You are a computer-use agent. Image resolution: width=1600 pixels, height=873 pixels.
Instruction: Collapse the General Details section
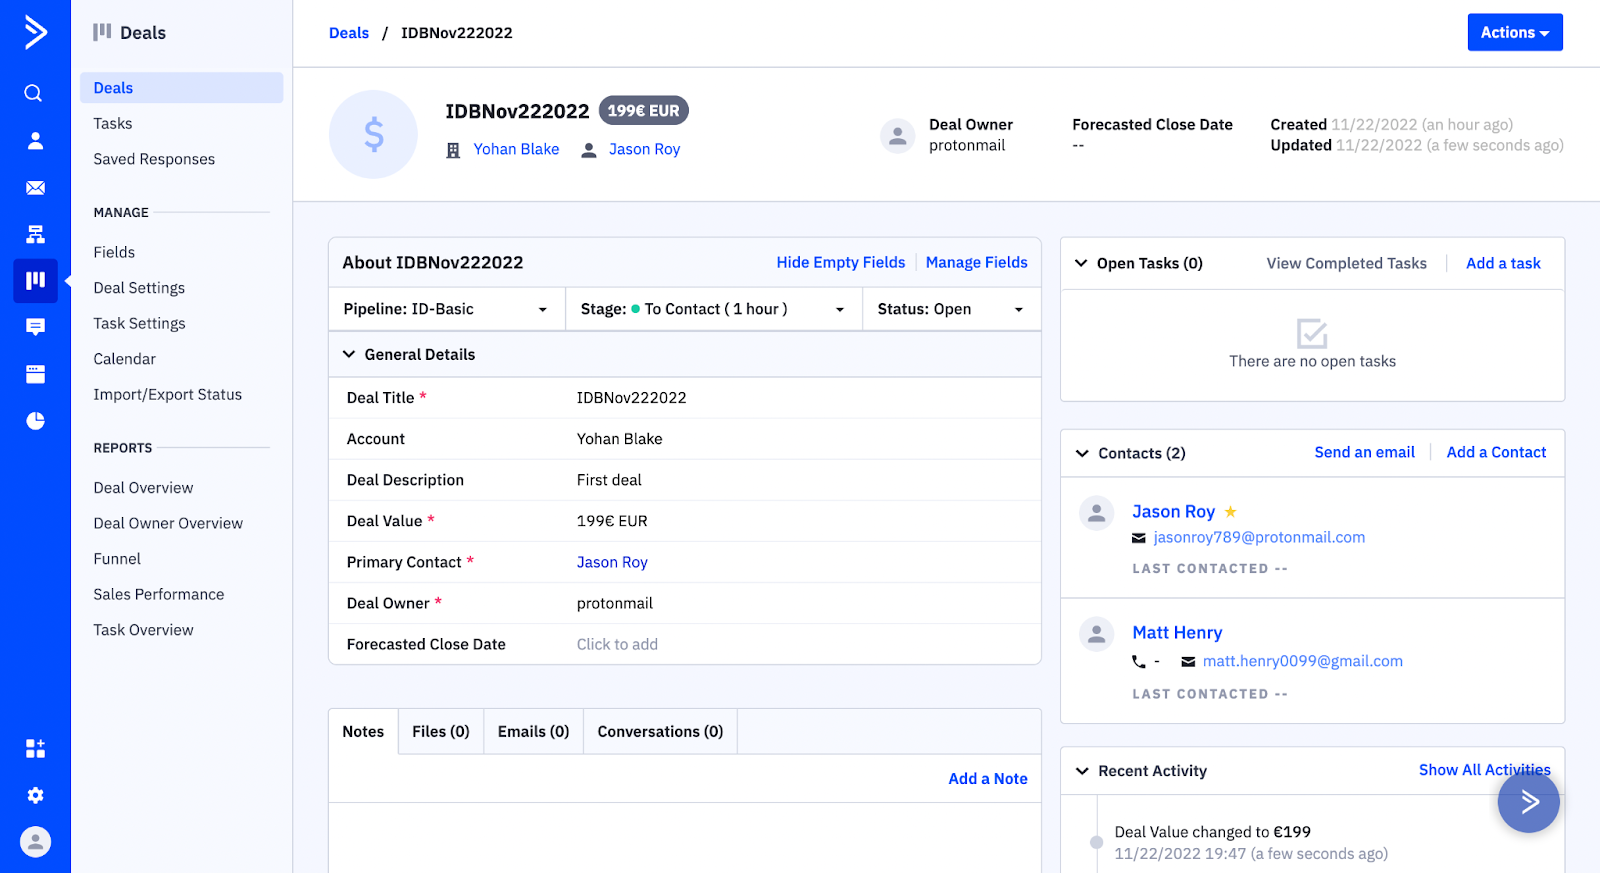click(349, 354)
